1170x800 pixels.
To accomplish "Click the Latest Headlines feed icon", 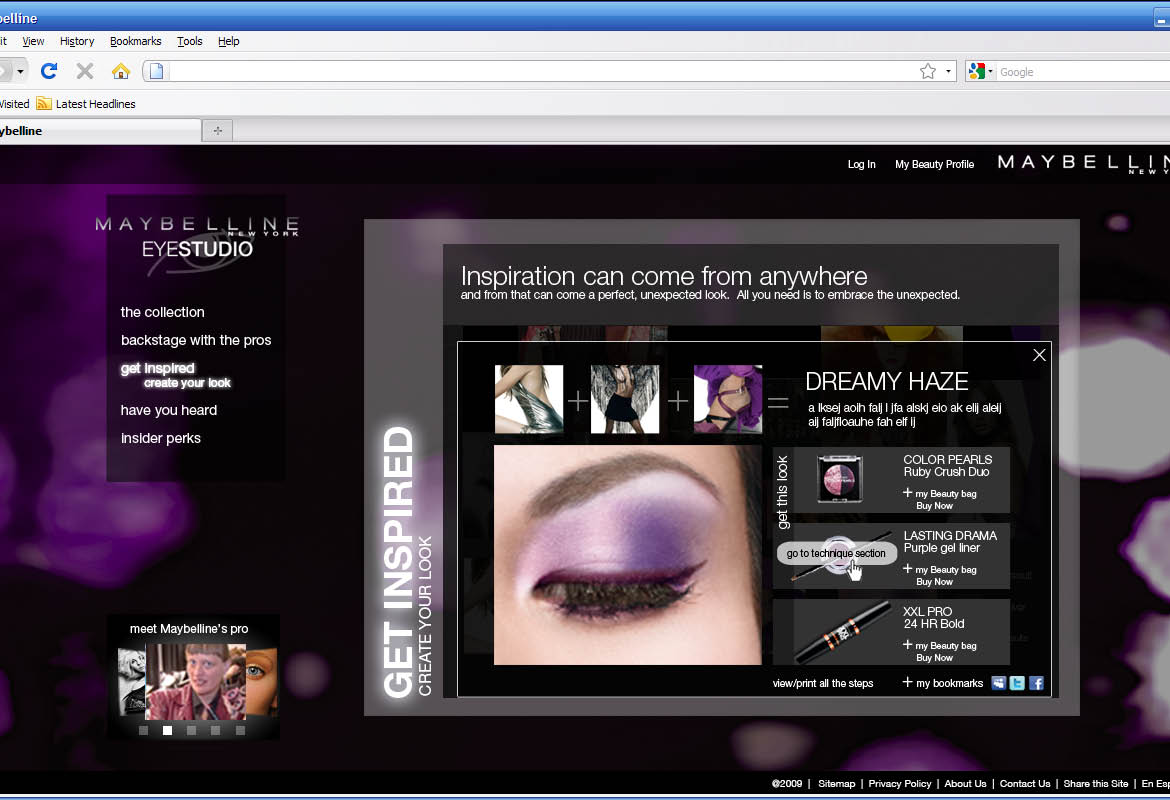I will [44, 104].
